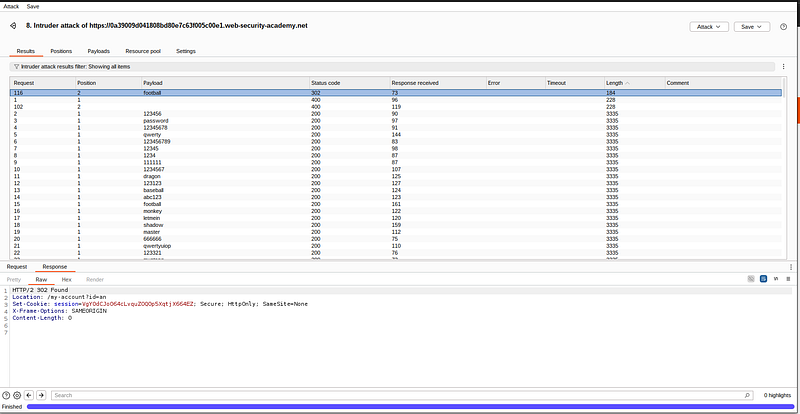
Task: Click the magnifier icon in the search field
Action: point(747,395)
